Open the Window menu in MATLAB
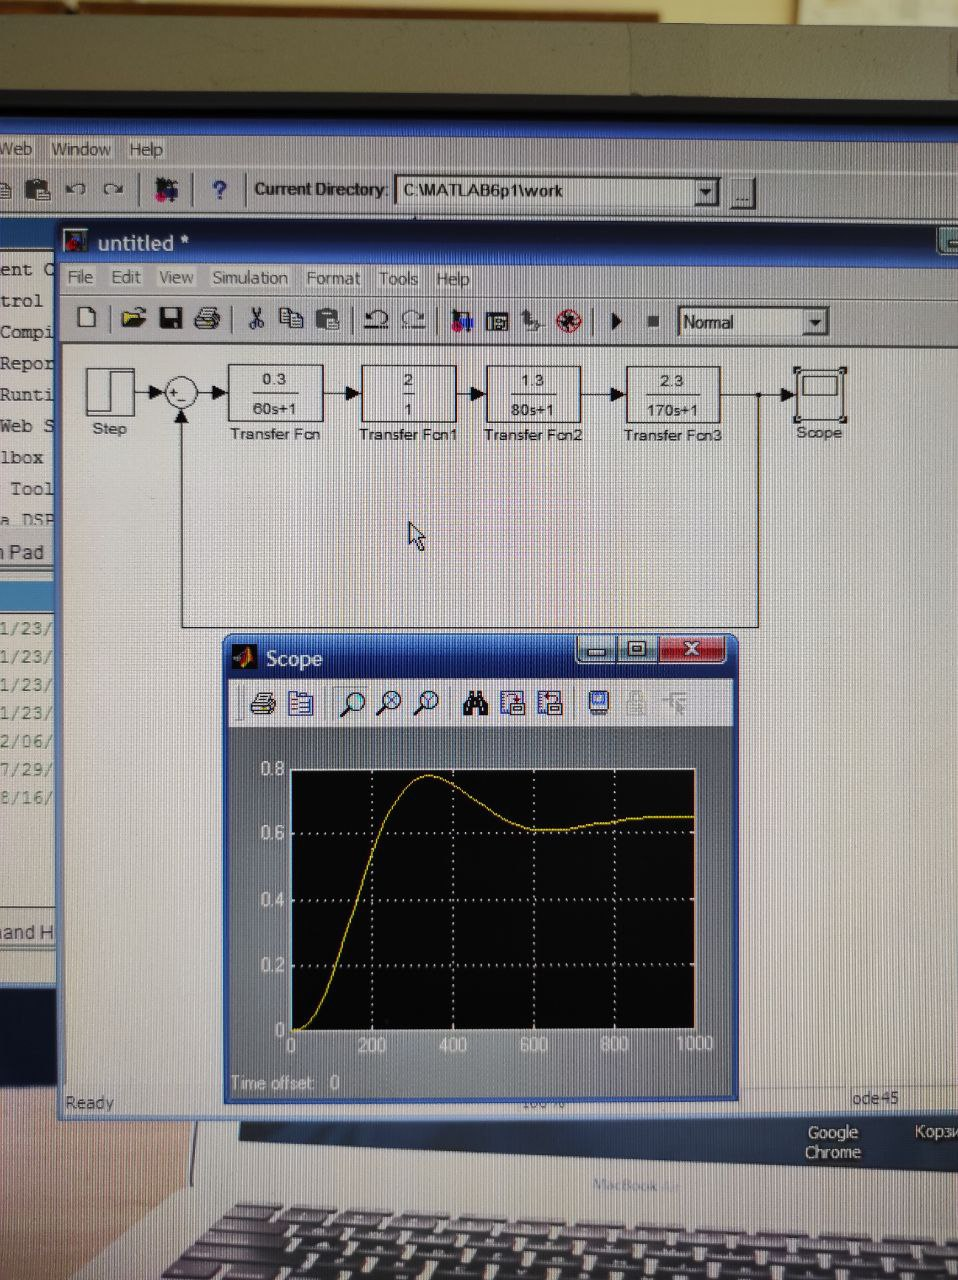The image size is (958, 1280). tap(81, 149)
